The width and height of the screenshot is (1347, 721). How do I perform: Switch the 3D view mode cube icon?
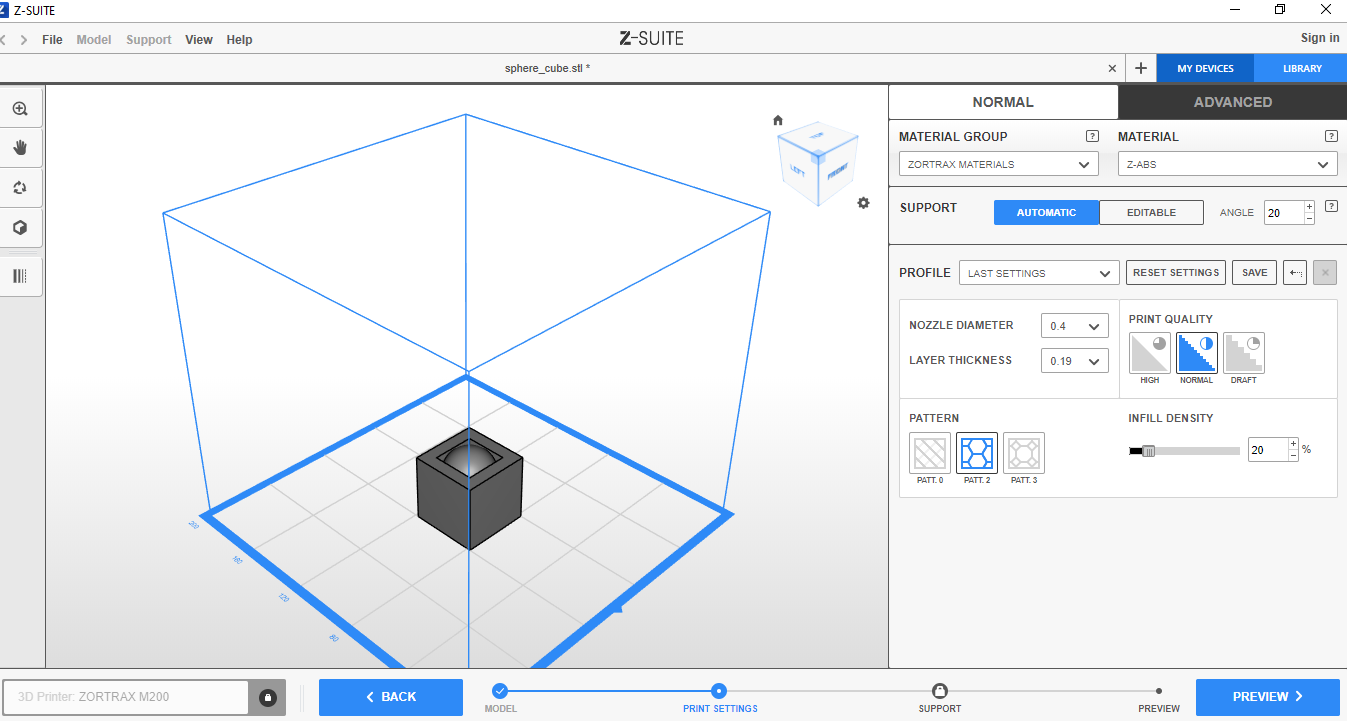pyautogui.click(x=20, y=228)
